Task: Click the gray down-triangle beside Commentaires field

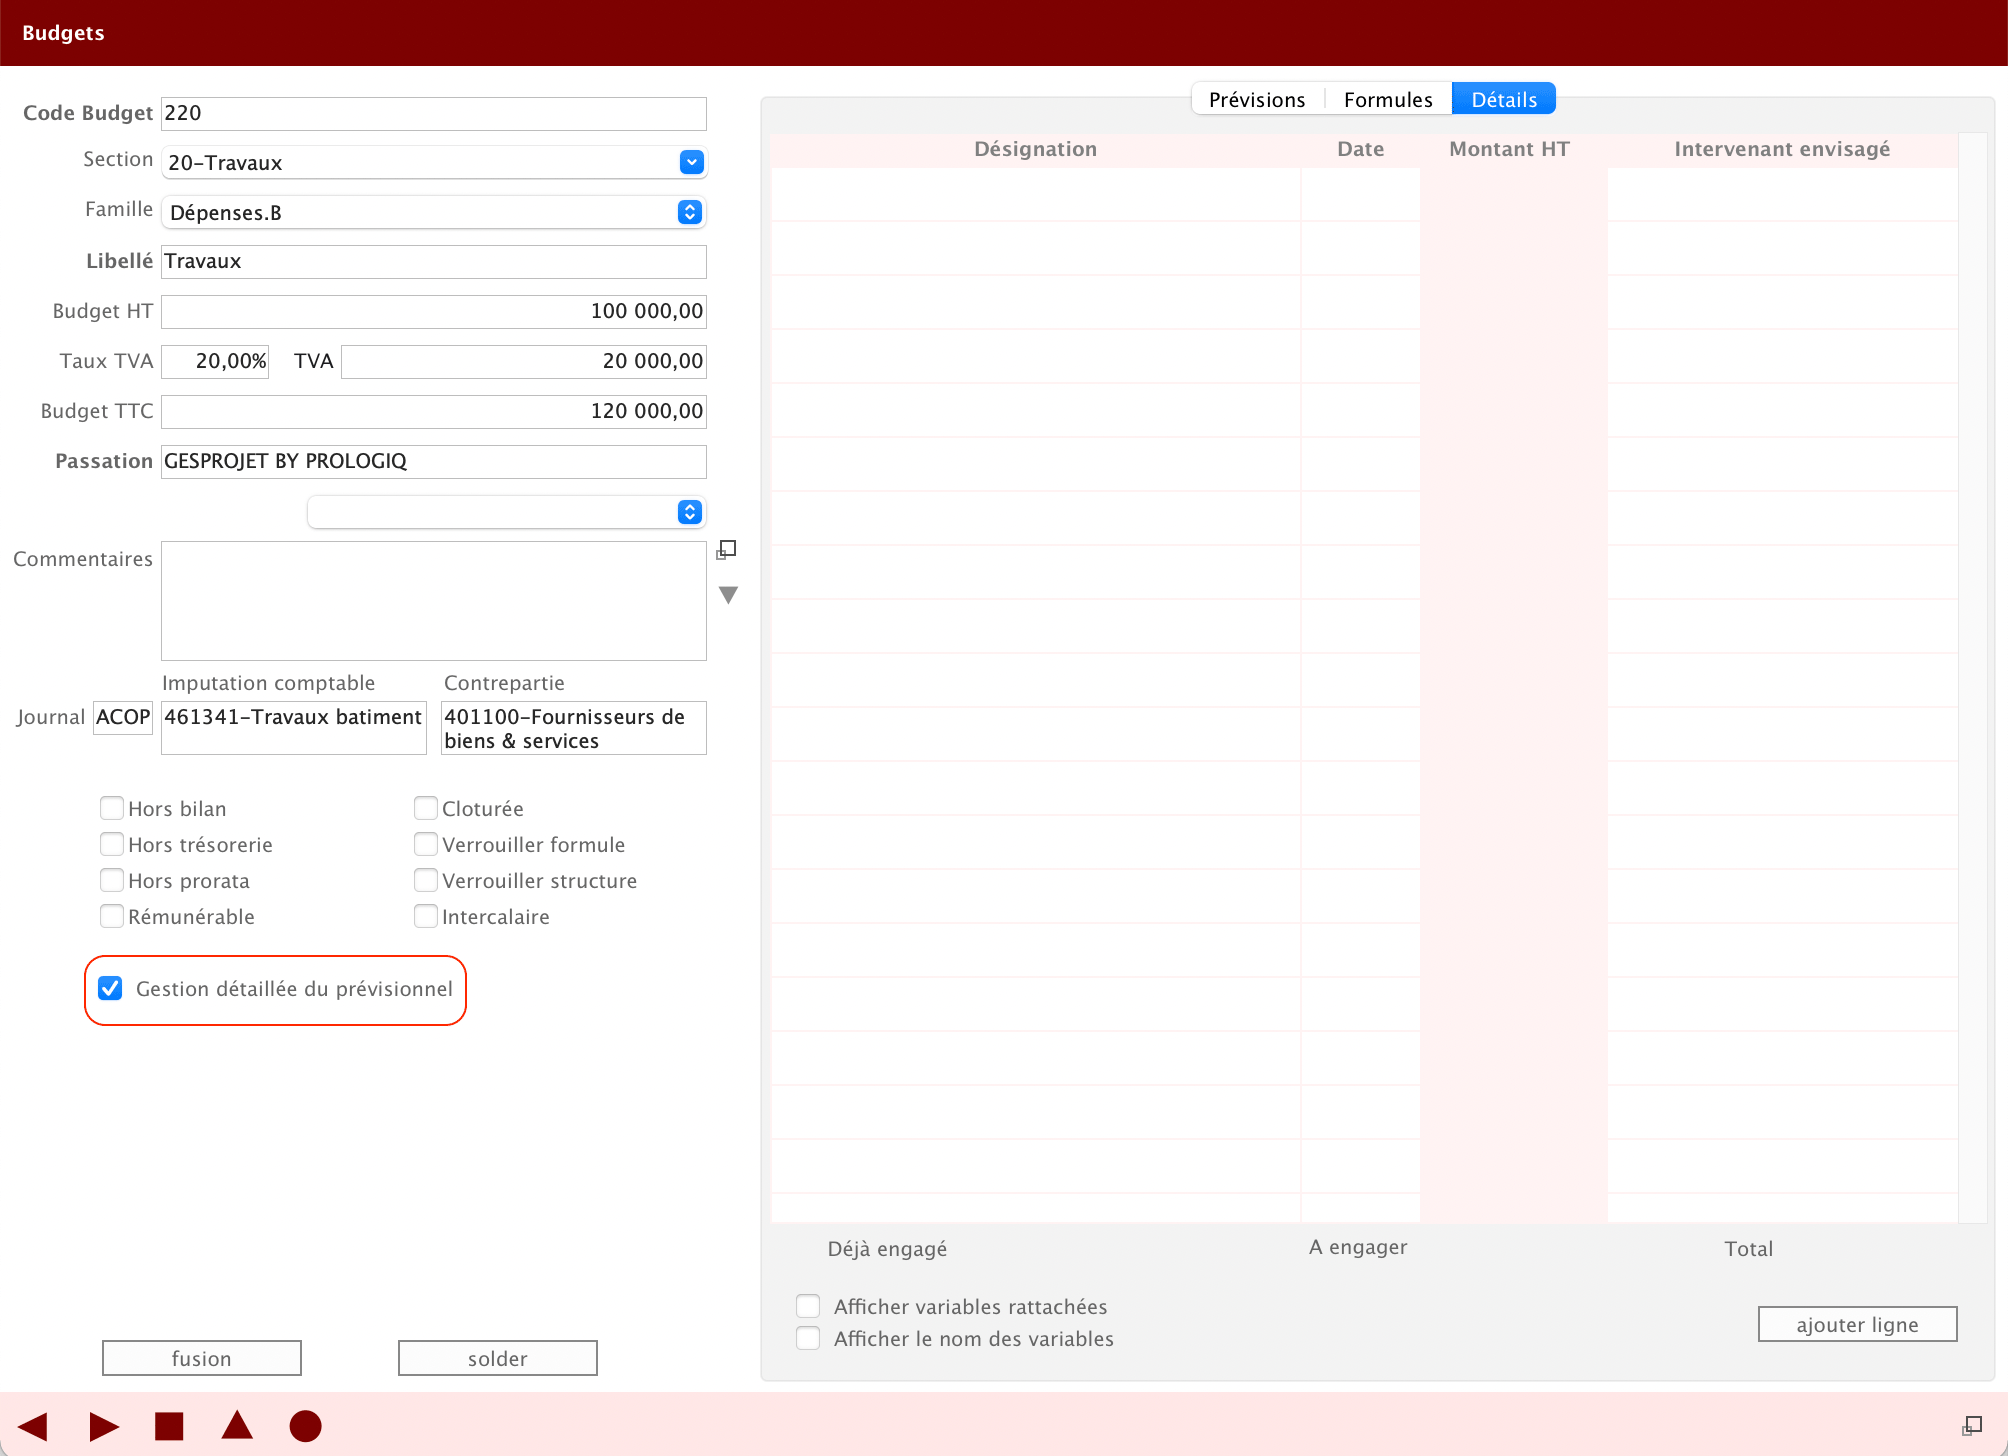Action: pos(728,595)
